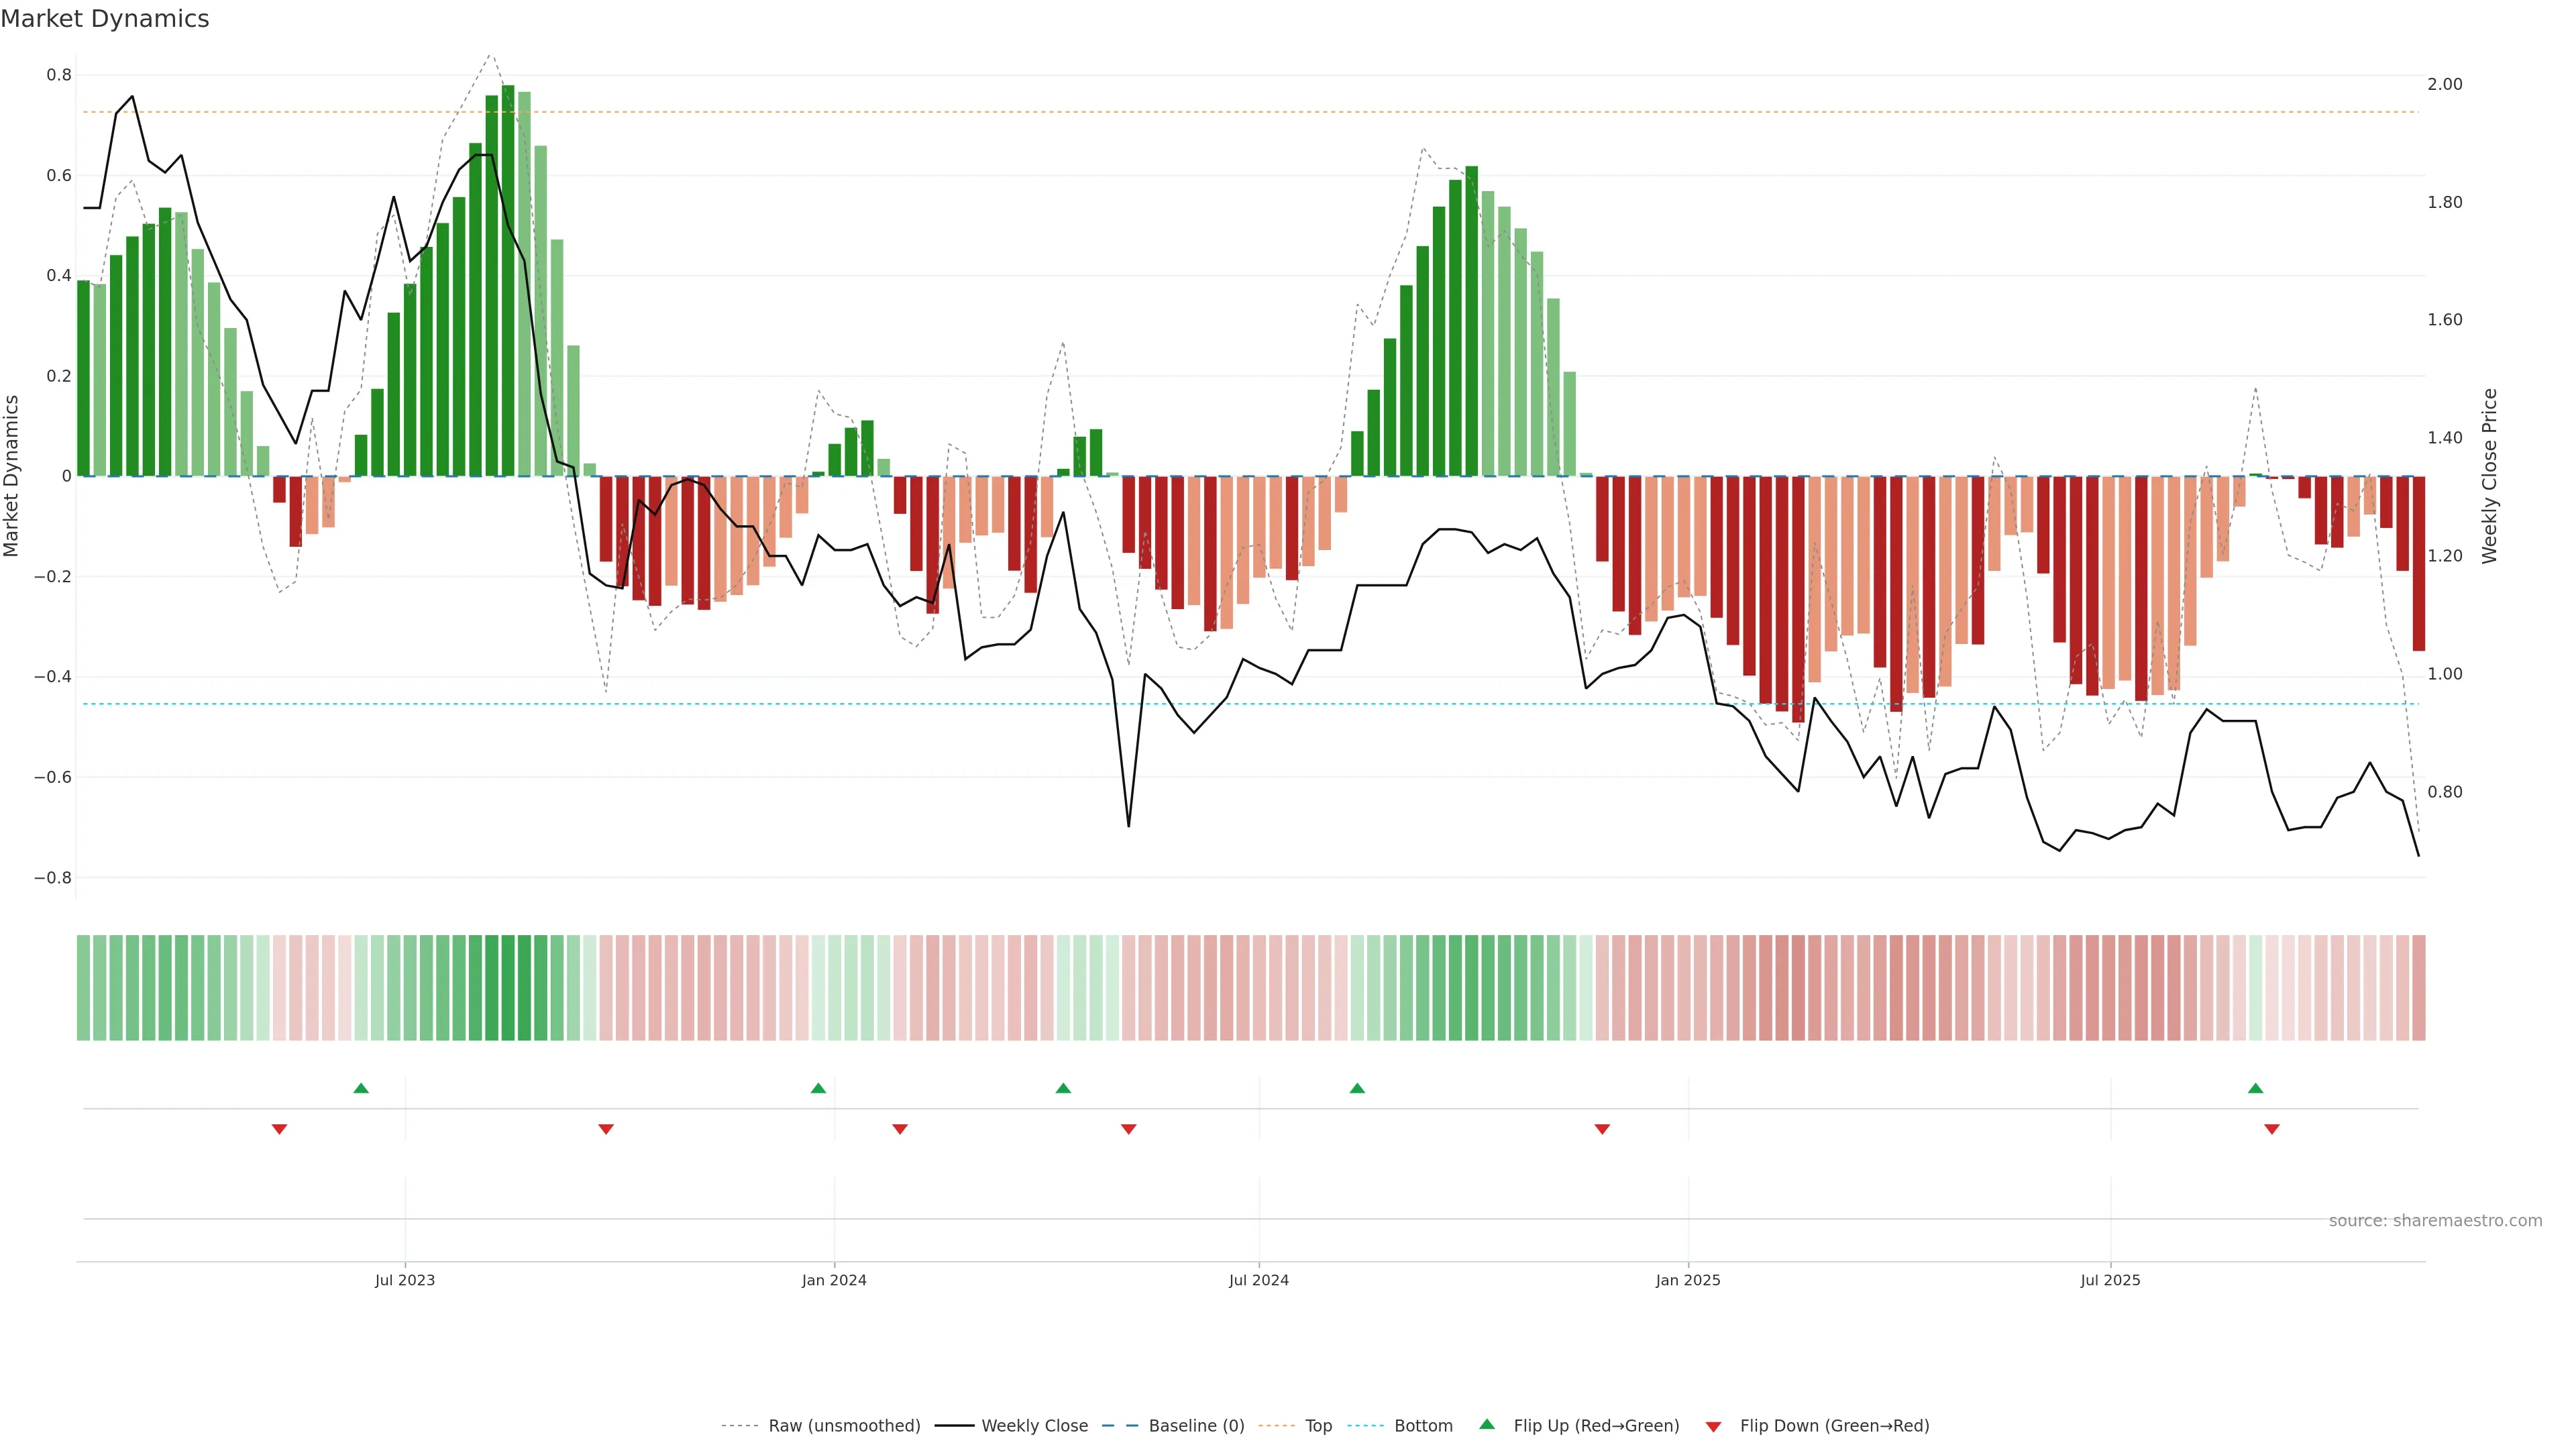This screenshot has height=1449, width=2576.
Task: Toggle the Weekly Close legend entry
Action: [x=1034, y=1426]
